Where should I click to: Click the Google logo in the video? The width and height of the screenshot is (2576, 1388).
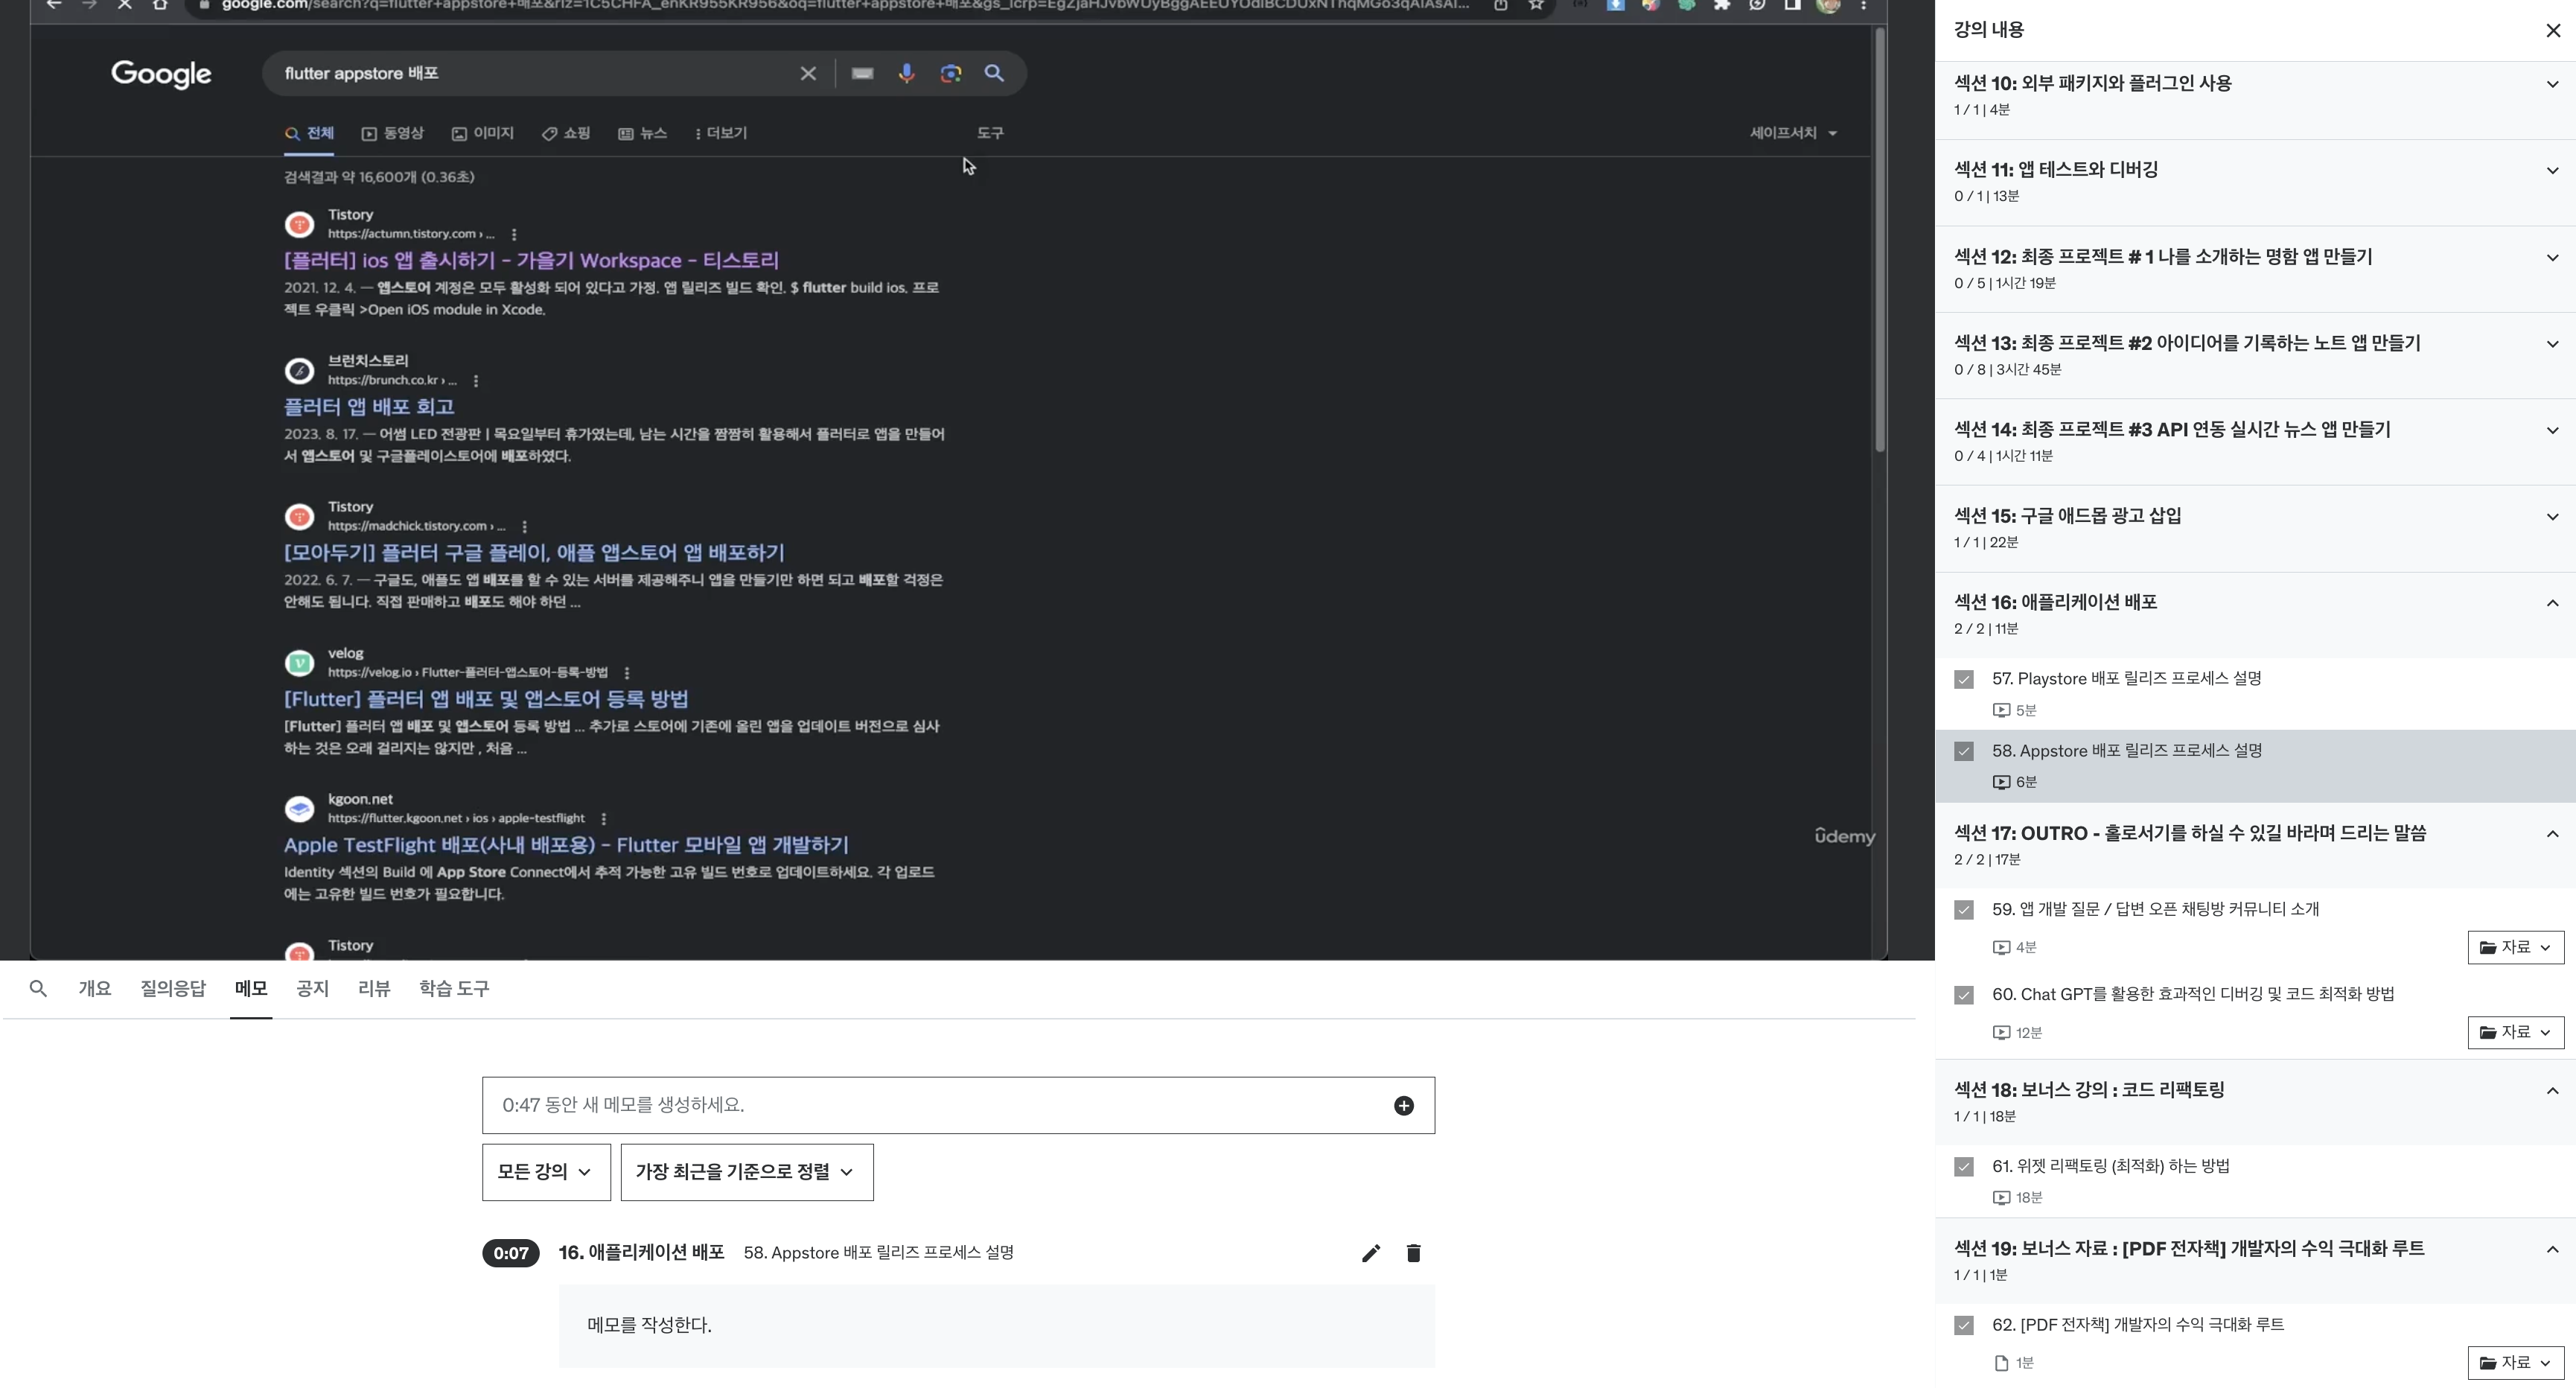pos(161,74)
